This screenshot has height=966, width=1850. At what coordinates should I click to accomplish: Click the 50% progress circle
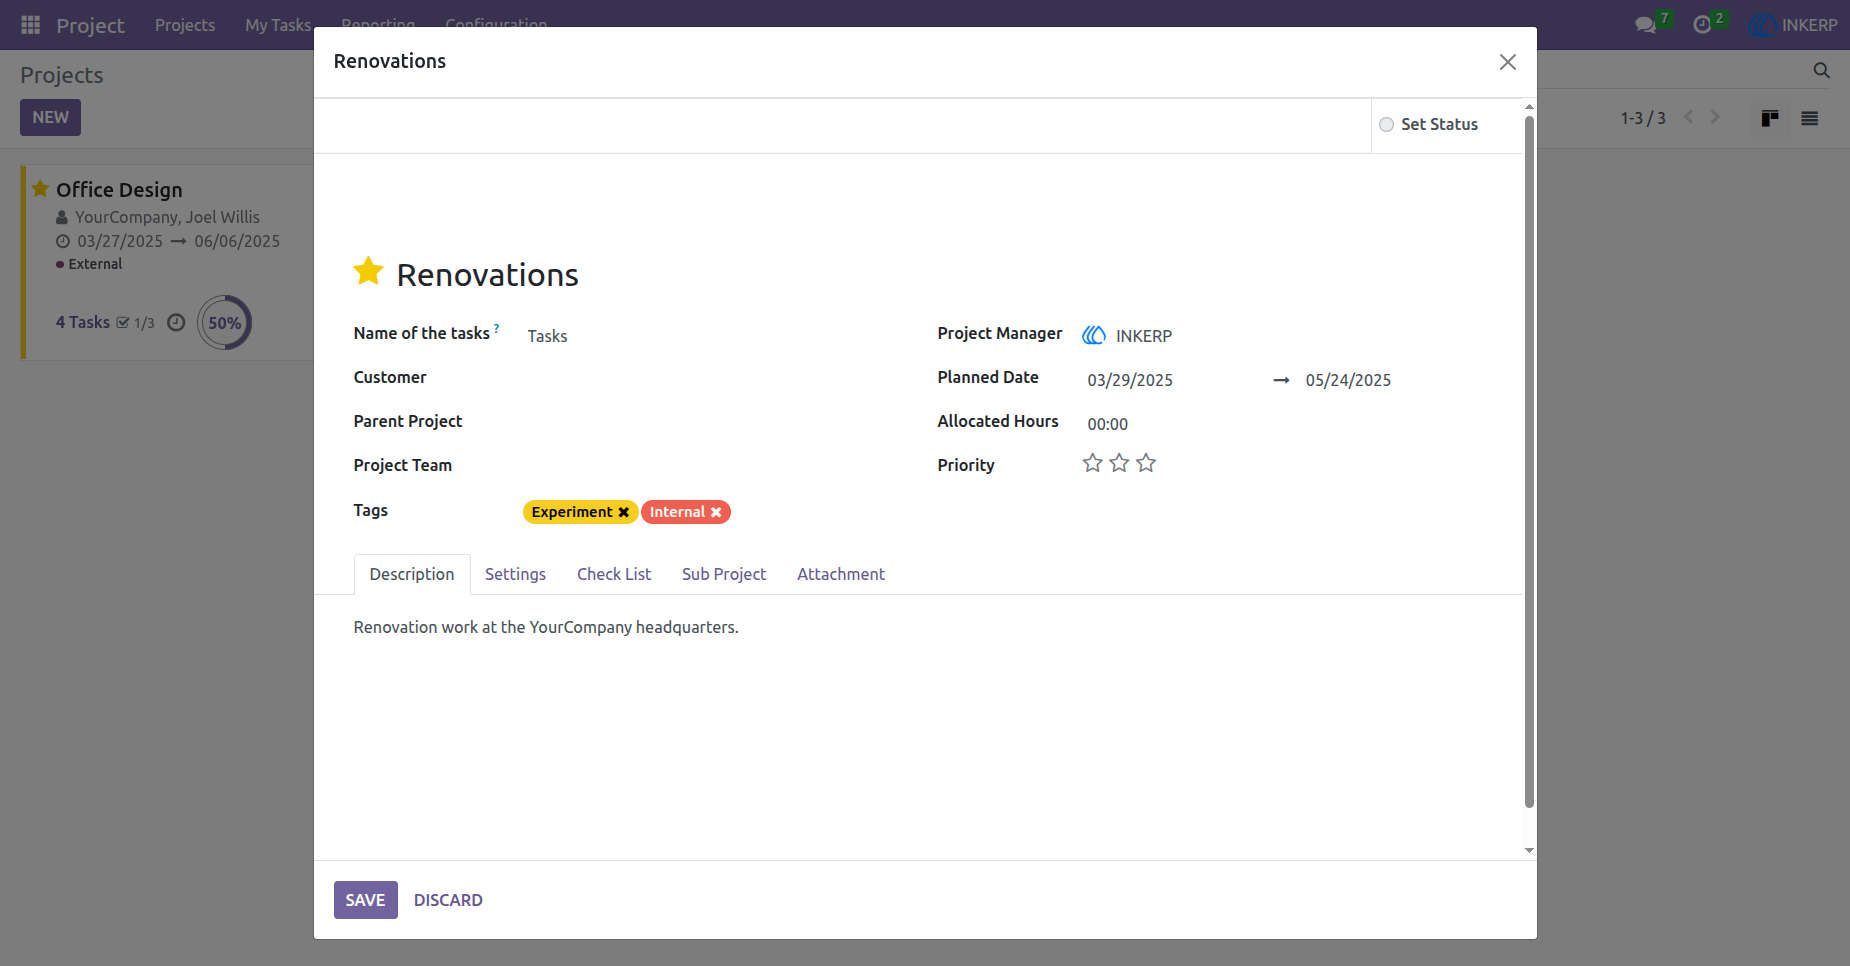(x=224, y=323)
